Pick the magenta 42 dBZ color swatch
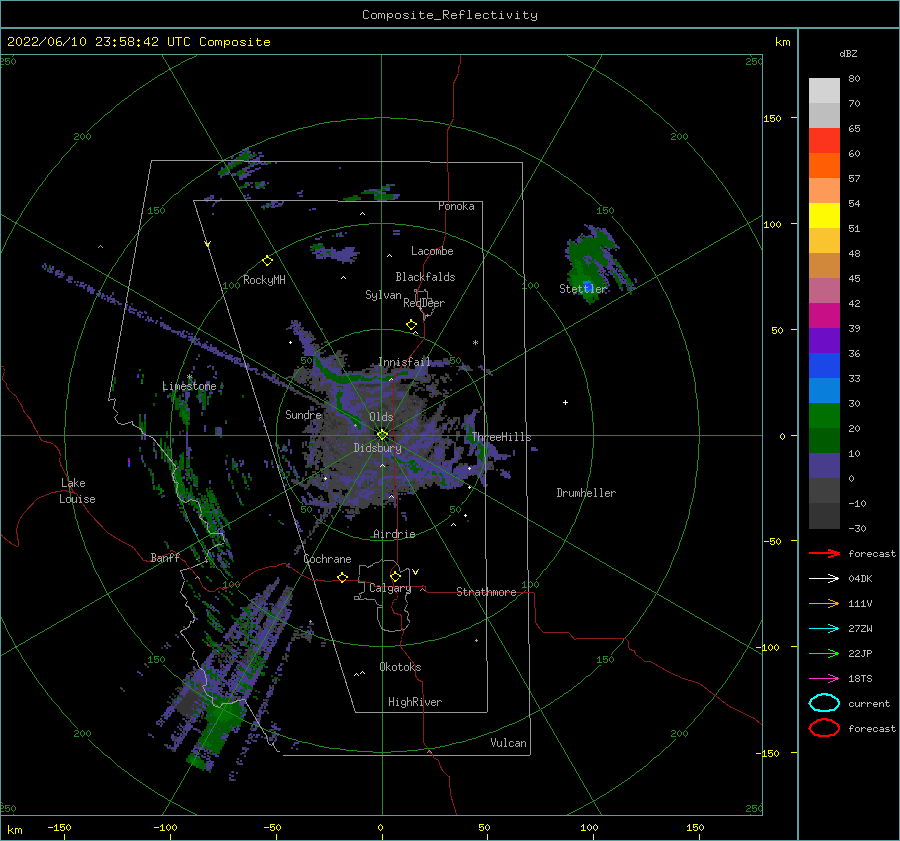Screen dimensions: 900x841 point(824,316)
